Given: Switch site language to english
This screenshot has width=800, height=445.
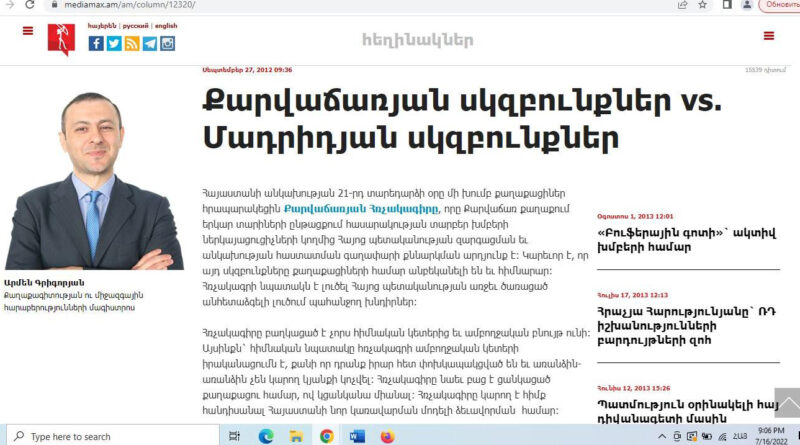Looking at the screenshot, I should click(x=166, y=25).
